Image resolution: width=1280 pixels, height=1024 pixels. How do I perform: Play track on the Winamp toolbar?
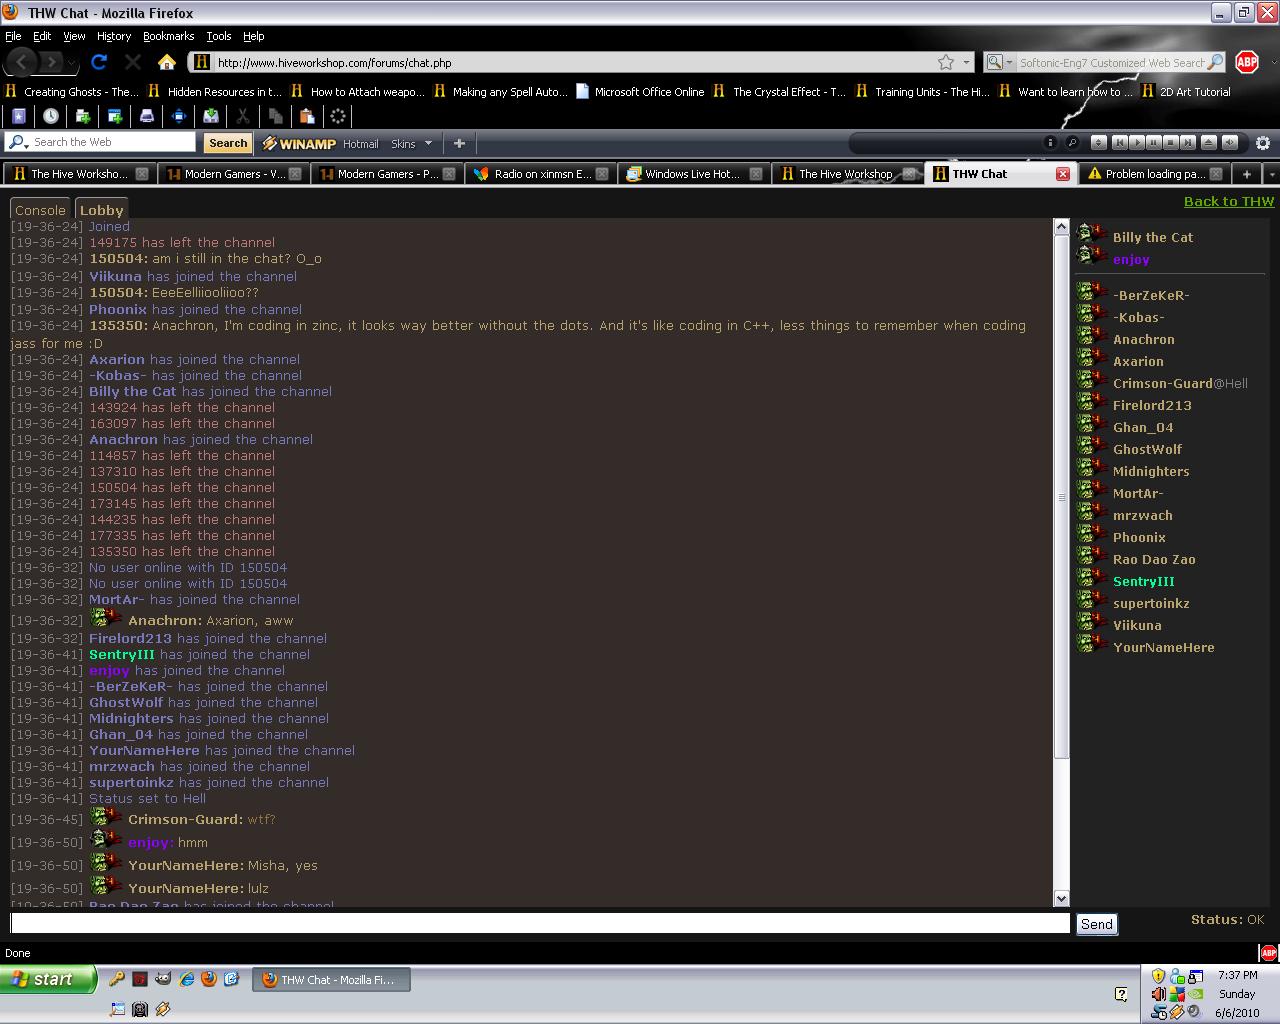[x=1136, y=142]
